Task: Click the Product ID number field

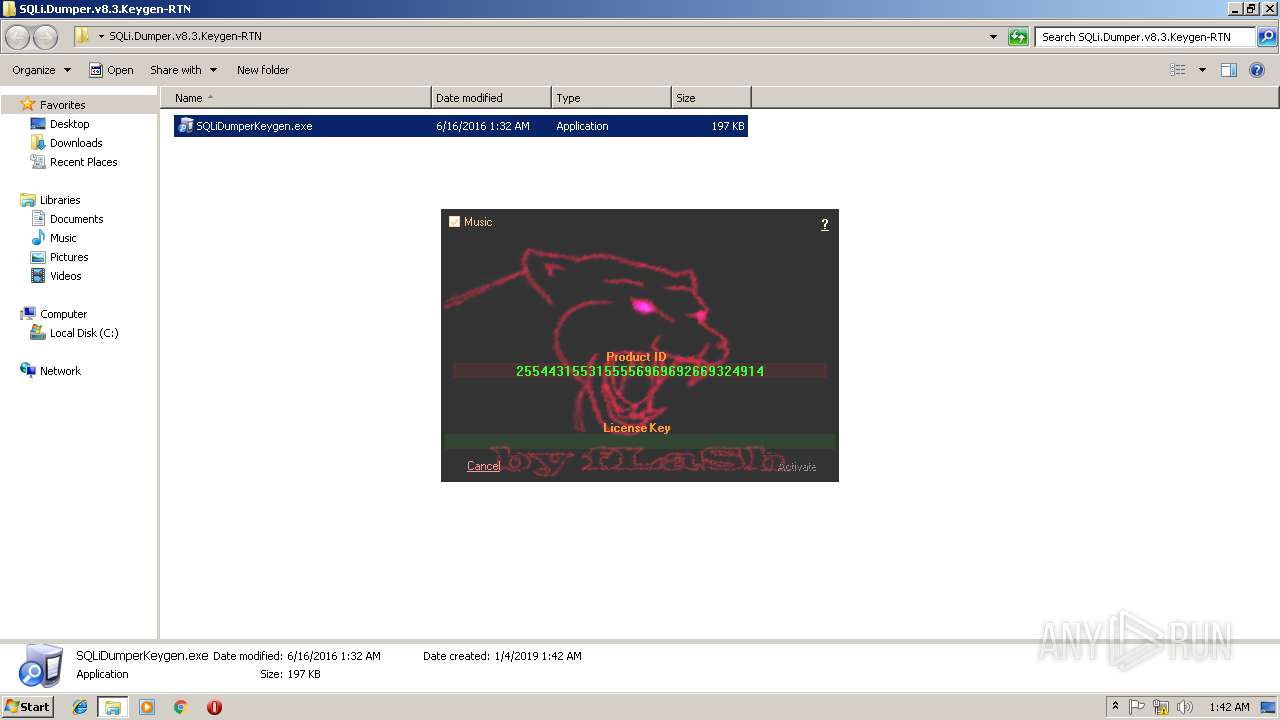Action: click(640, 371)
